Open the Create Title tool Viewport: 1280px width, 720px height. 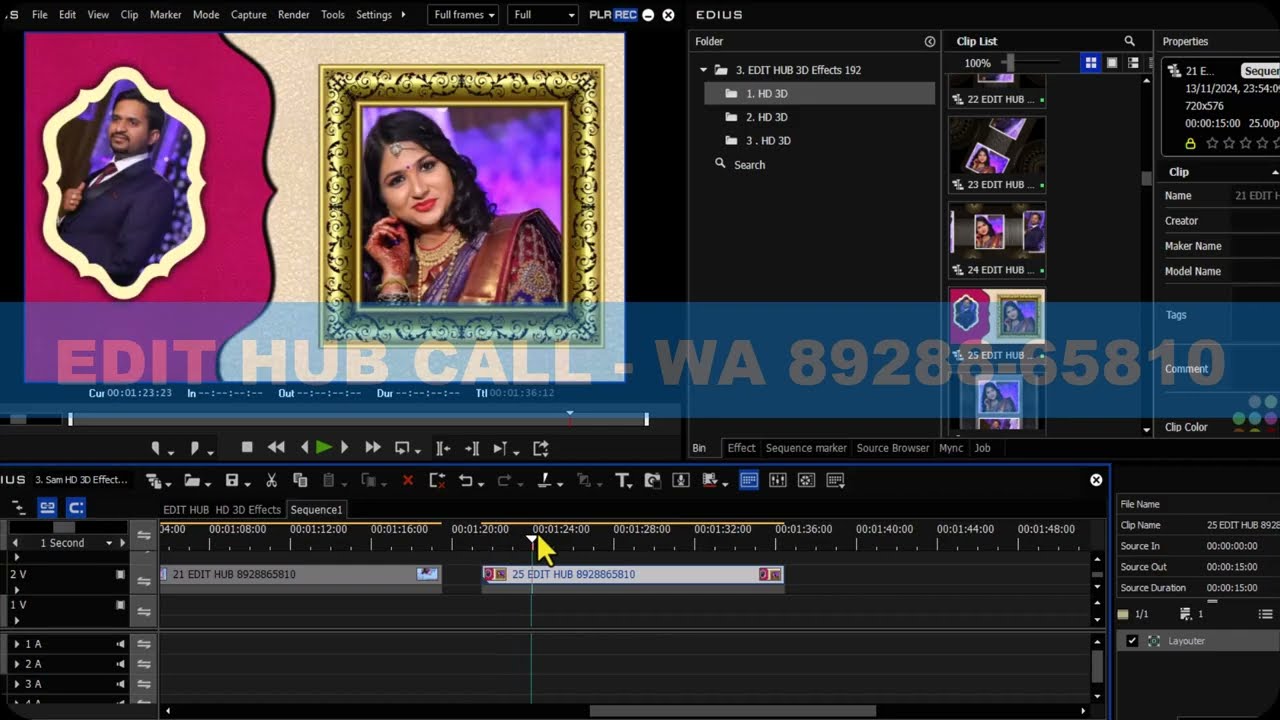click(623, 481)
